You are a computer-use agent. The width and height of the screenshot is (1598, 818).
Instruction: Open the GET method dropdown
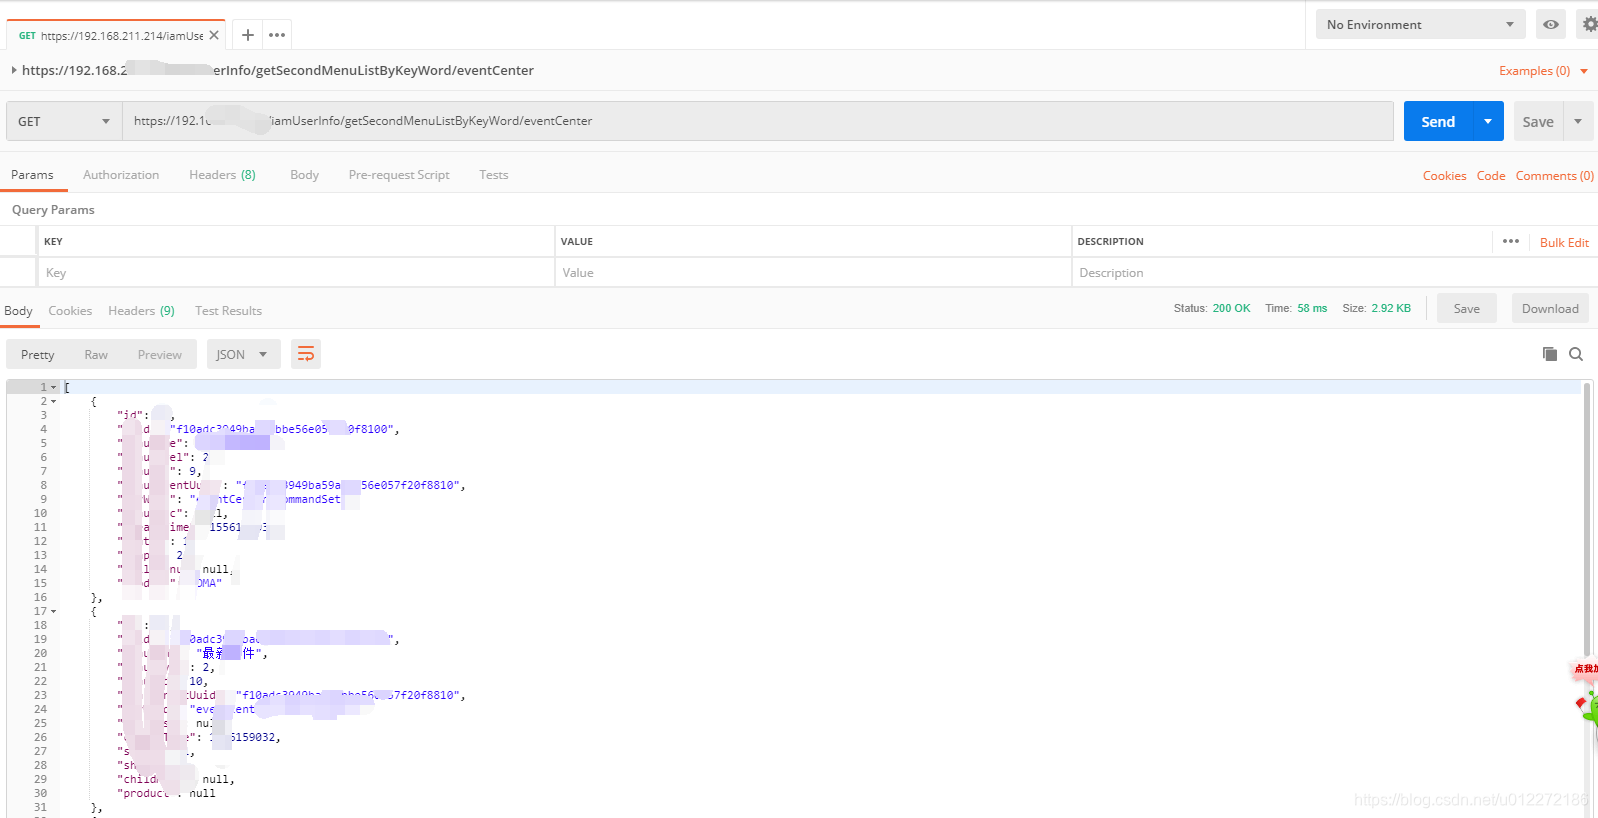pyautogui.click(x=64, y=121)
